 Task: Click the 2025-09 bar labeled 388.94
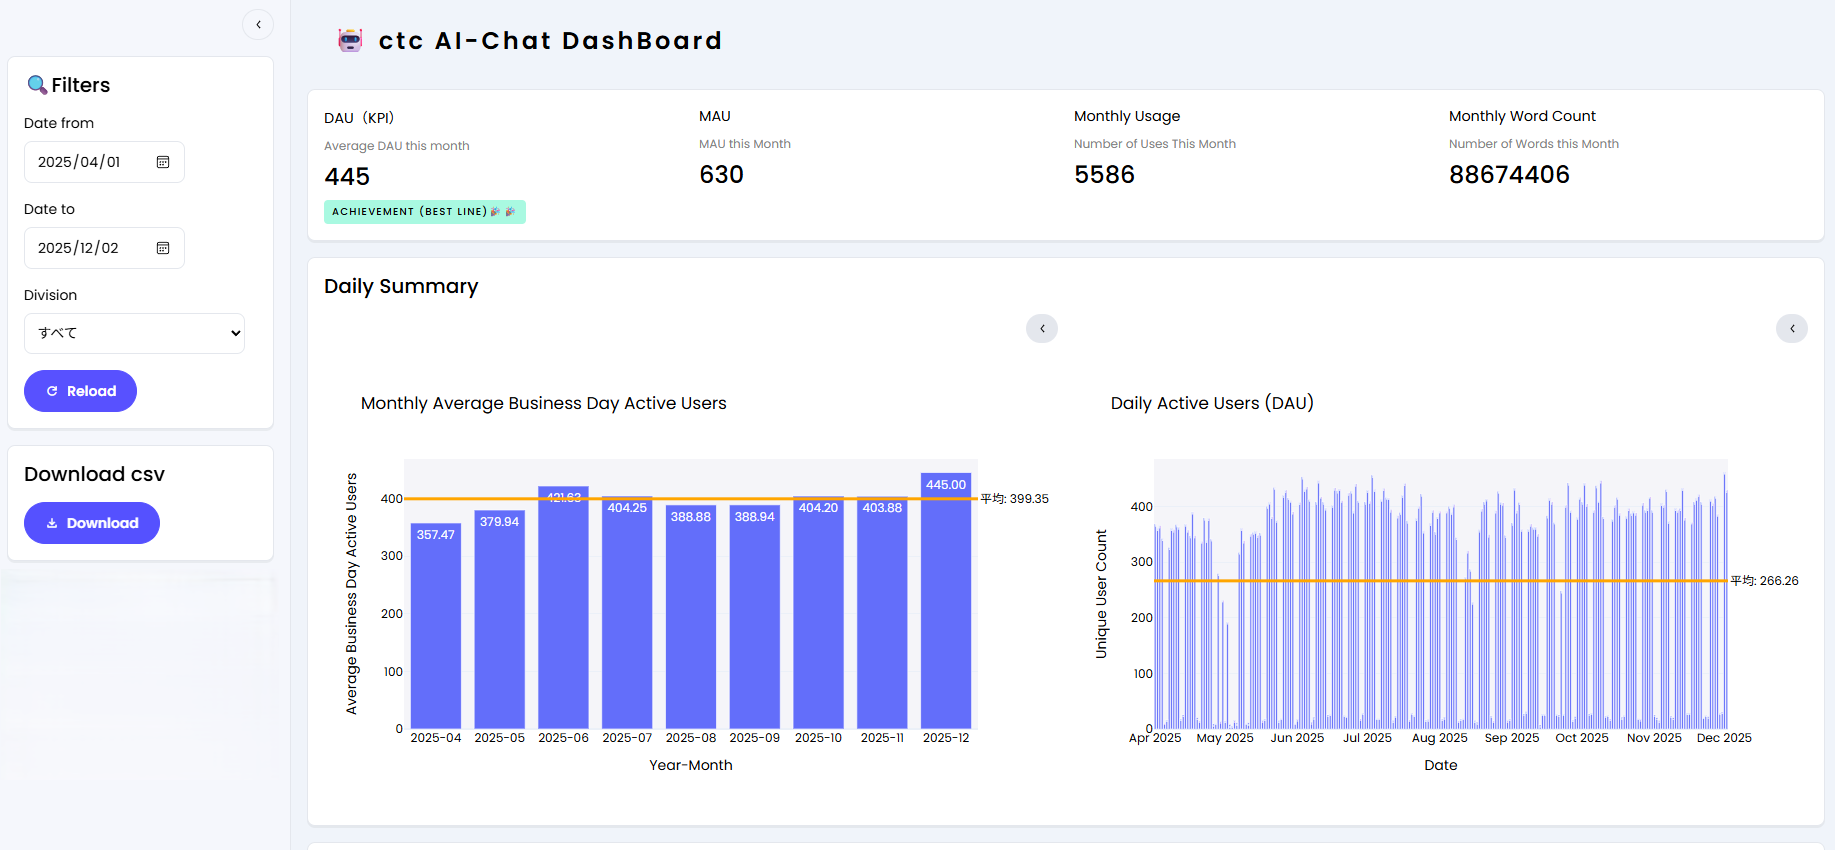point(755,617)
